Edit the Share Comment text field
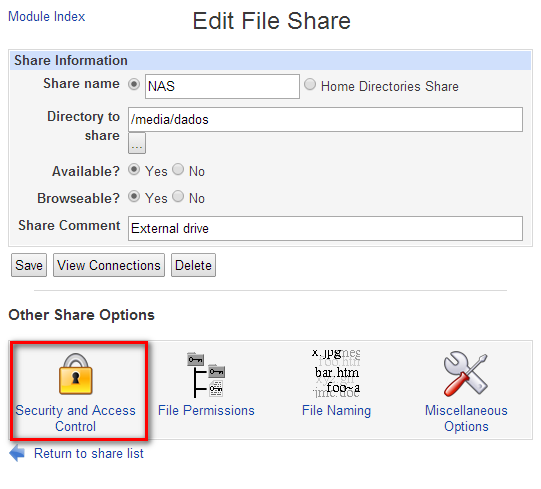The width and height of the screenshot is (541, 489). [x=325, y=228]
